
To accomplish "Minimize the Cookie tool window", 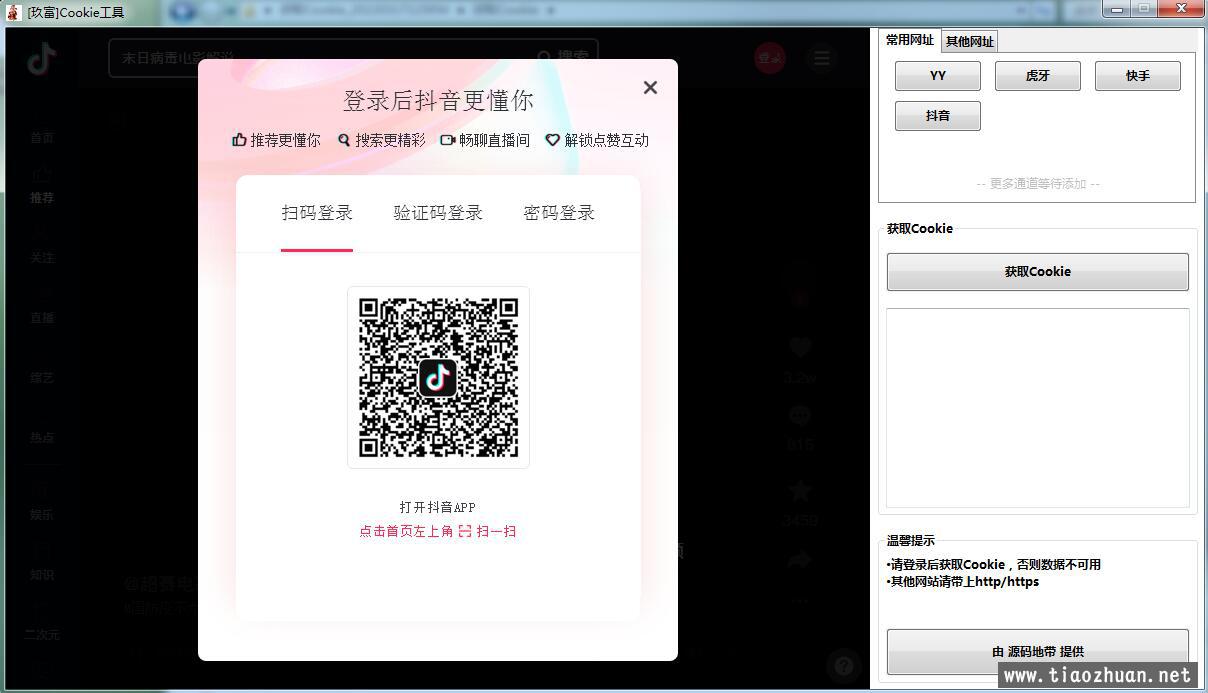I will pyautogui.click(x=1118, y=9).
